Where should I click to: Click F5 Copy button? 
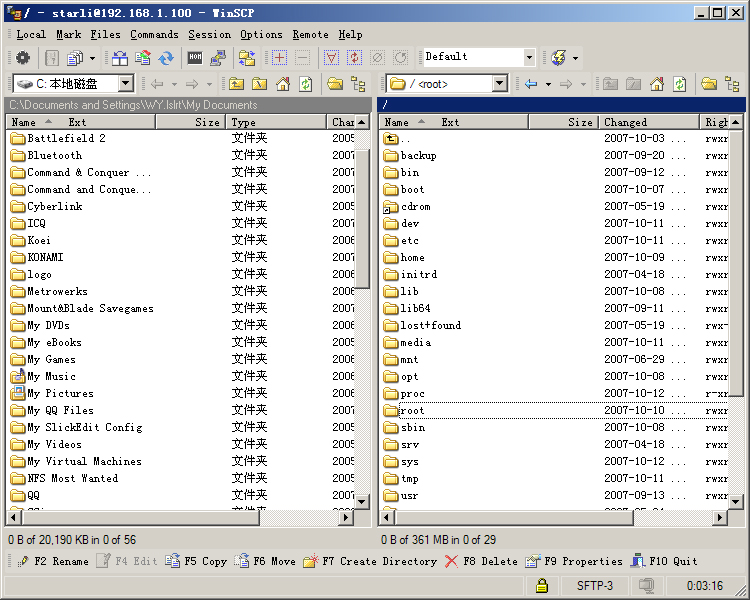(x=196, y=561)
